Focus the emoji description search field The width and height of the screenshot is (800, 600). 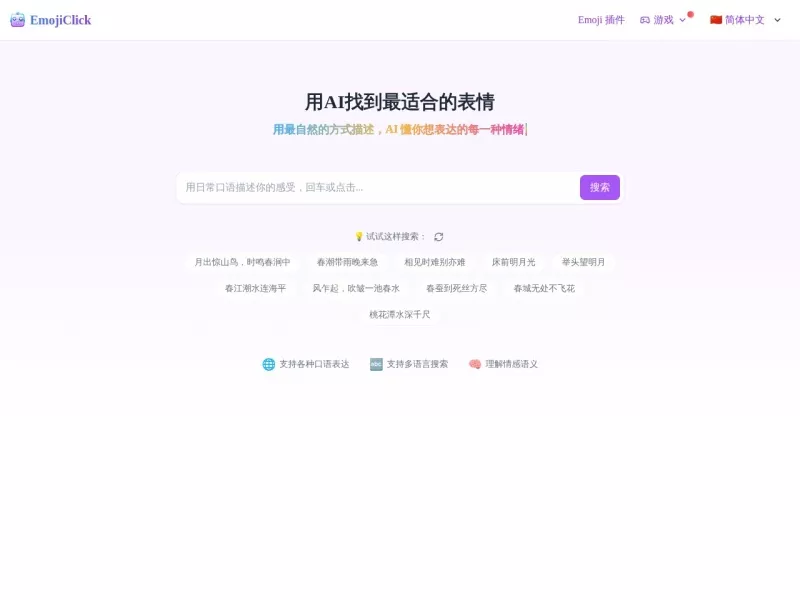click(378, 187)
